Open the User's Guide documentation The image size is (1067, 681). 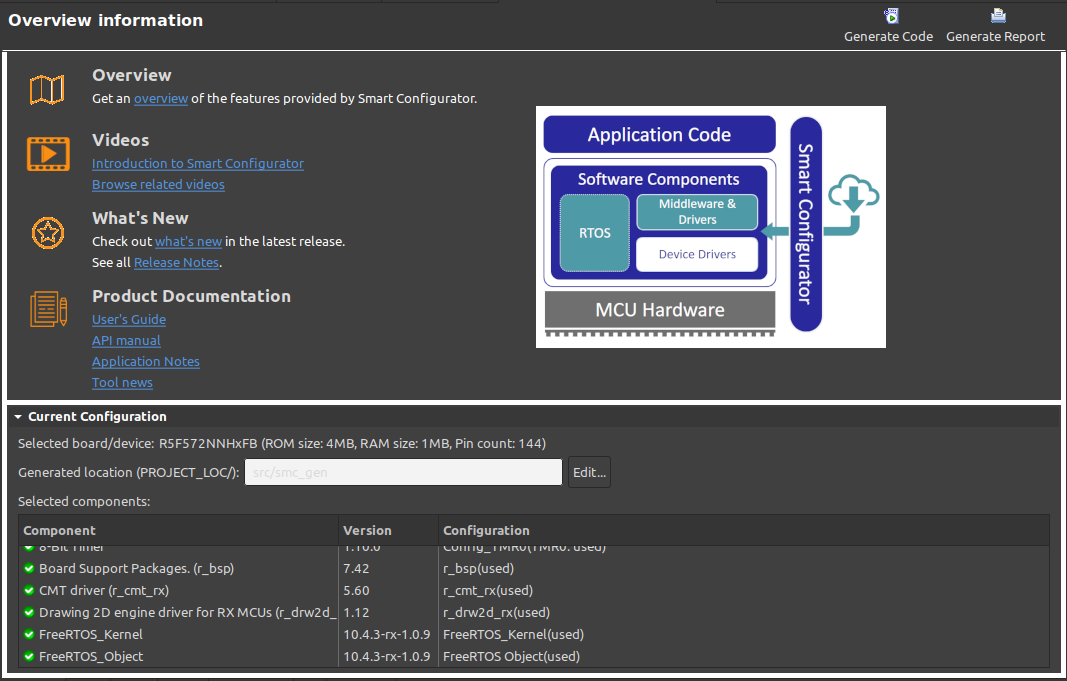128,319
